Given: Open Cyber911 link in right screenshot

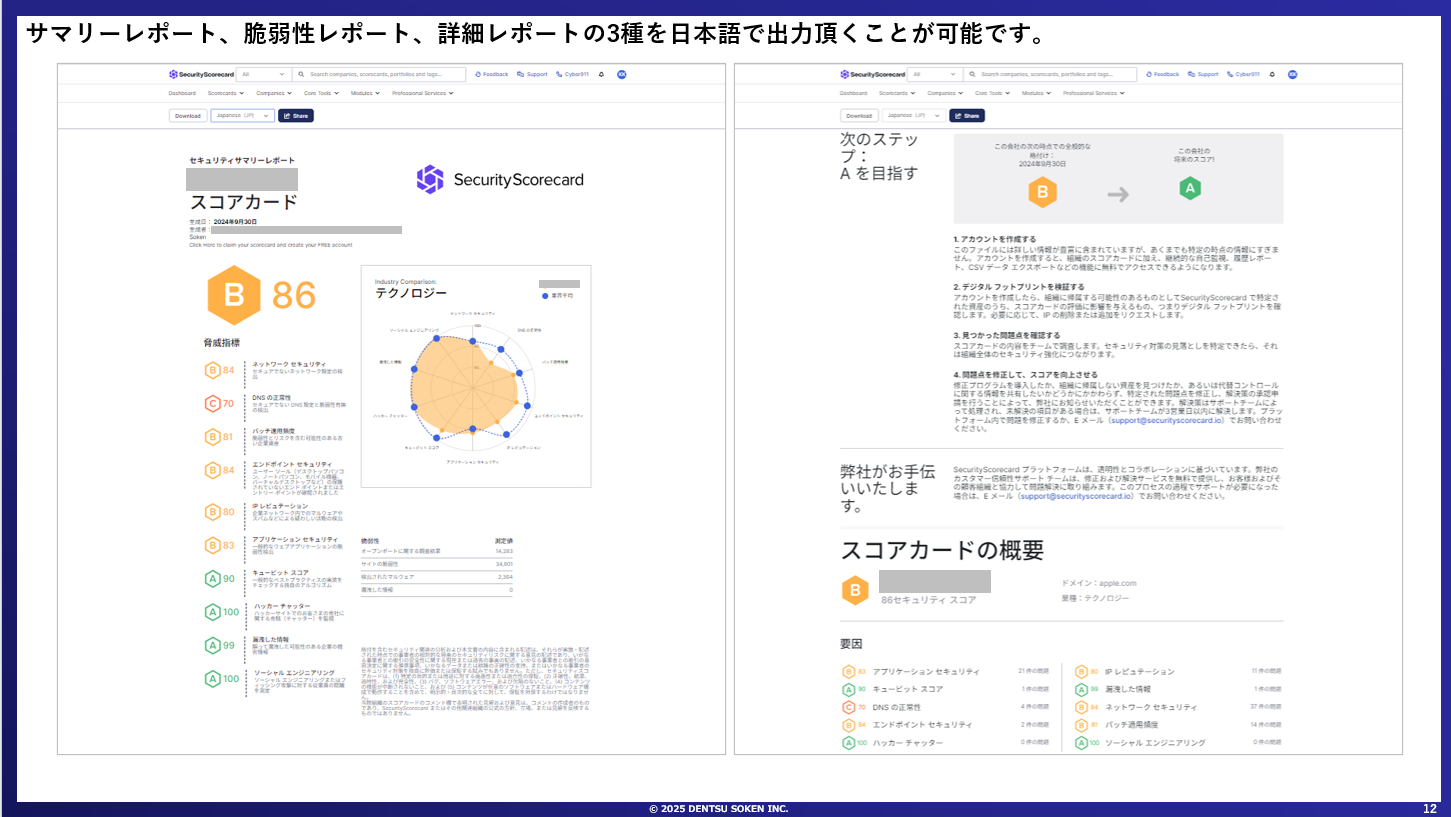Looking at the screenshot, I should tap(1244, 74).
